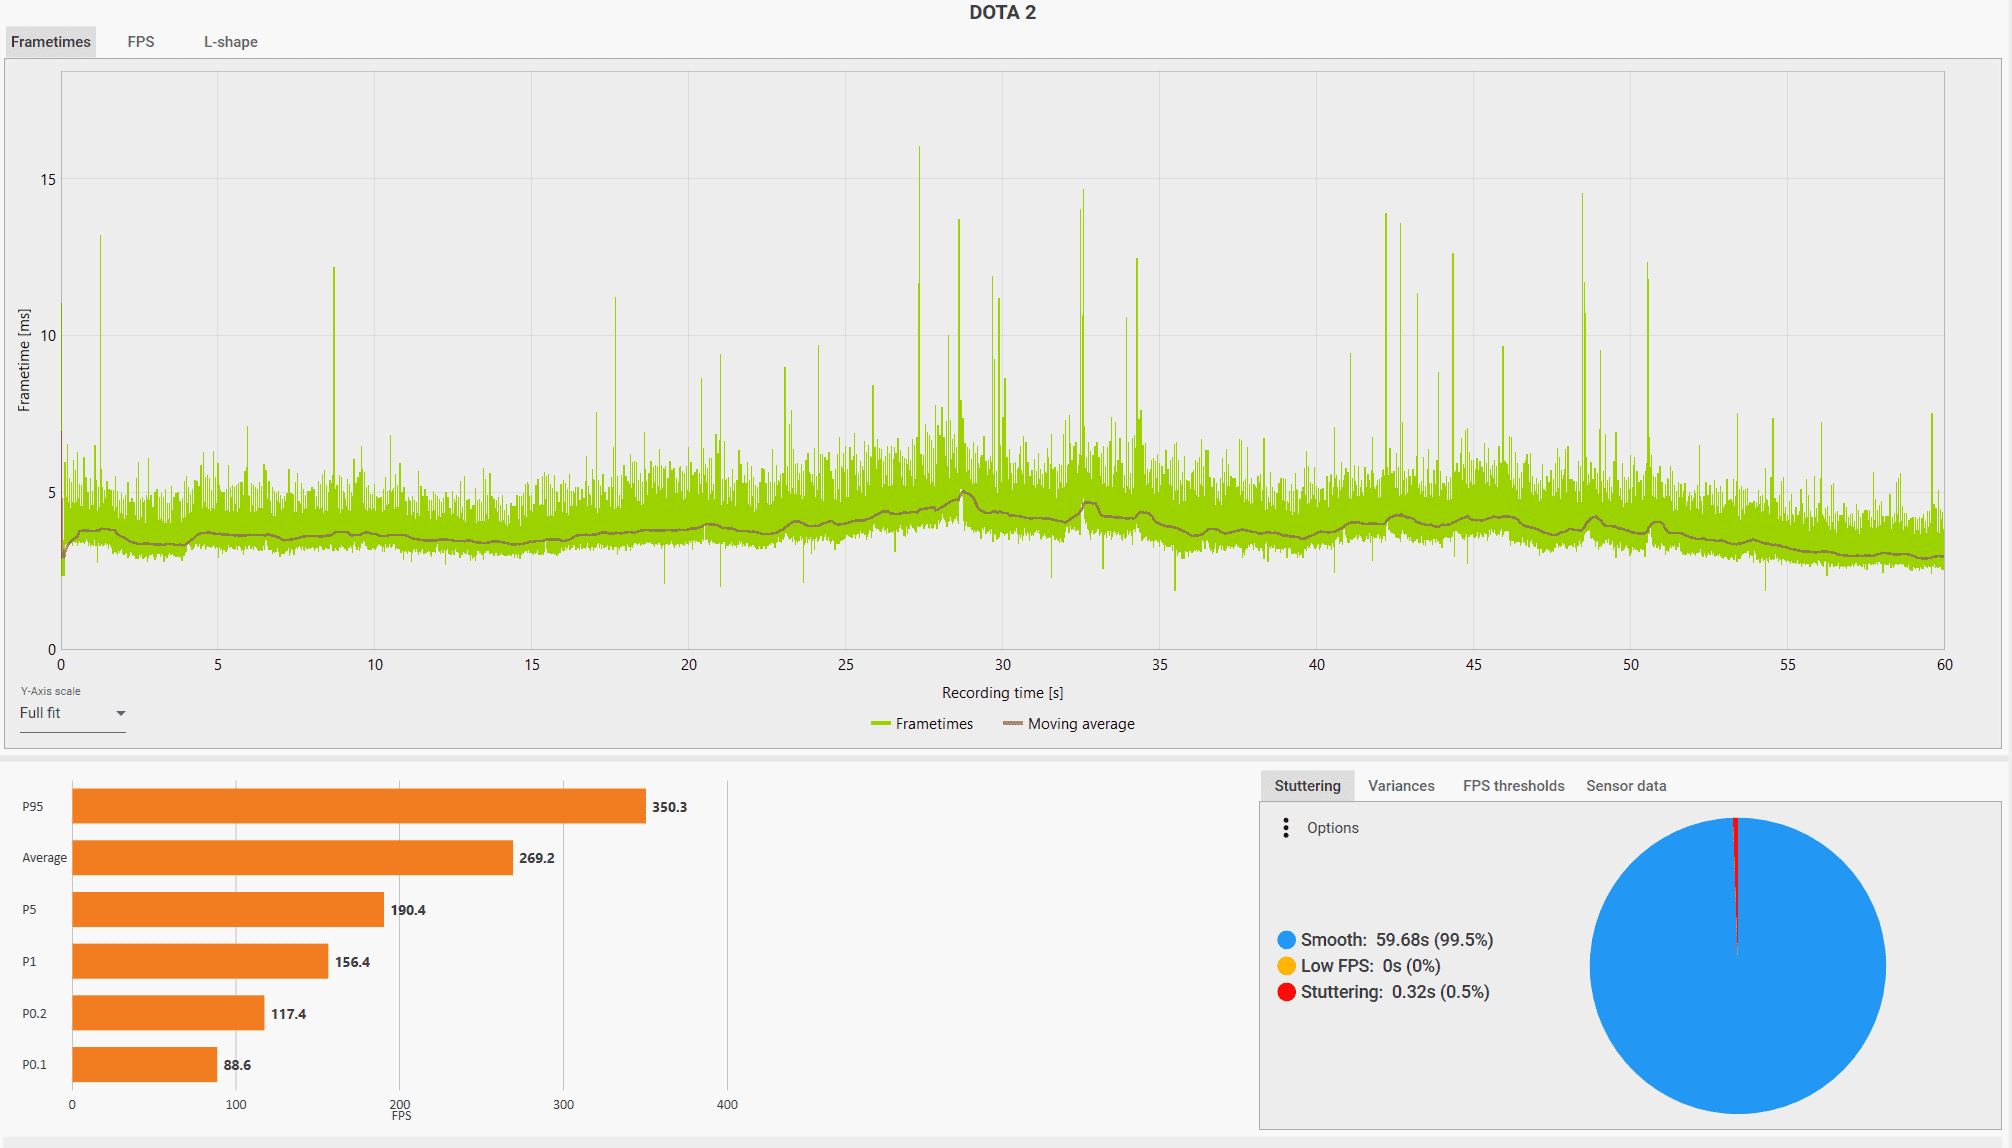Click the 156.4 value label
Viewport: 2012px width, 1148px height.
[352, 962]
